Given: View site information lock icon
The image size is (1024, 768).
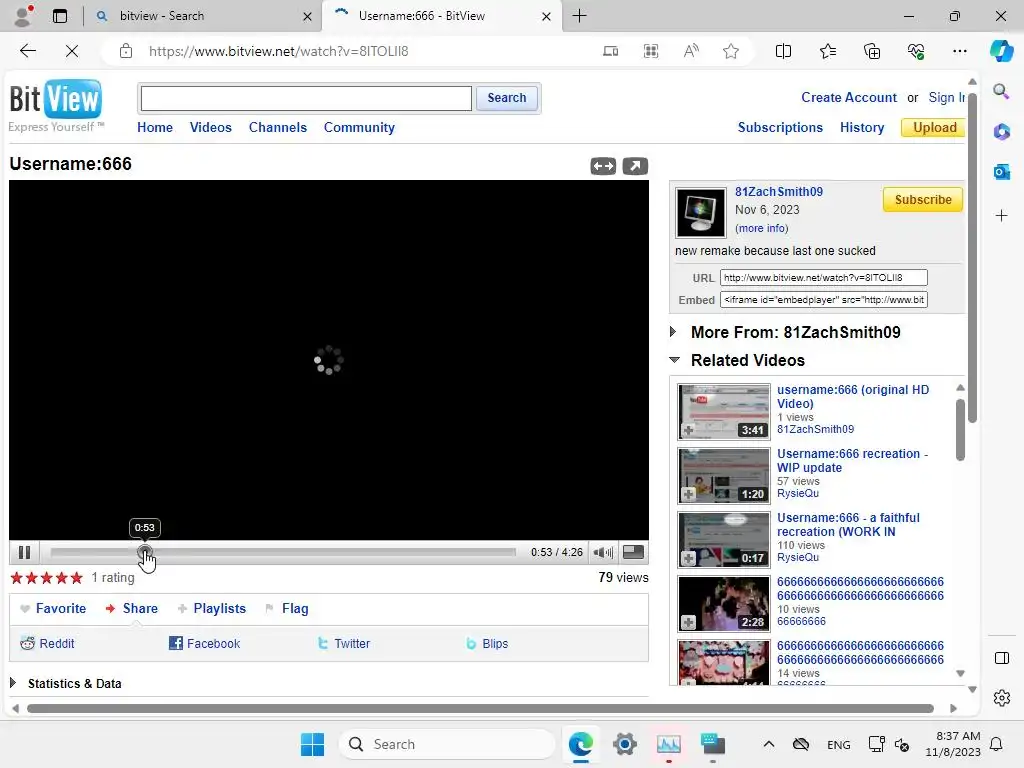Looking at the screenshot, I should click(126, 51).
